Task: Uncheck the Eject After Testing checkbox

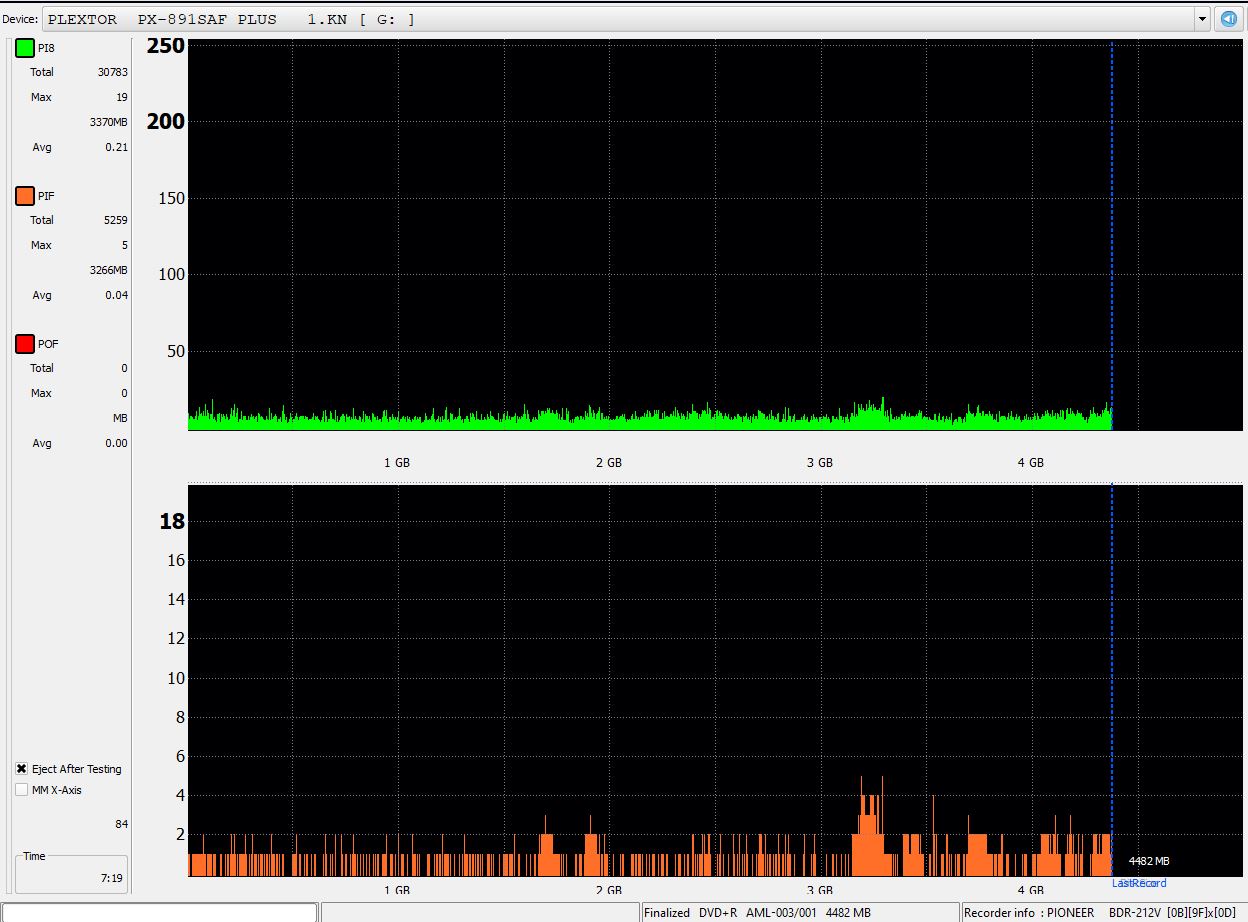Action: [x=22, y=769]
